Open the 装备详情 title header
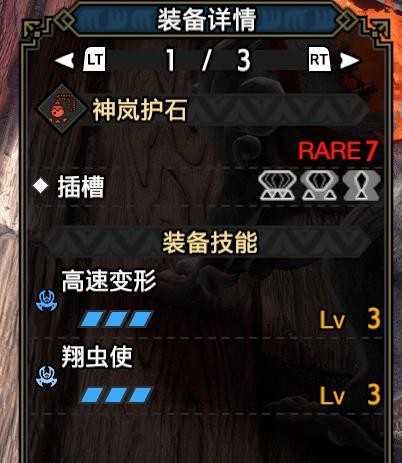Viewport: 402px width, 463px height. tap(207, 20)
